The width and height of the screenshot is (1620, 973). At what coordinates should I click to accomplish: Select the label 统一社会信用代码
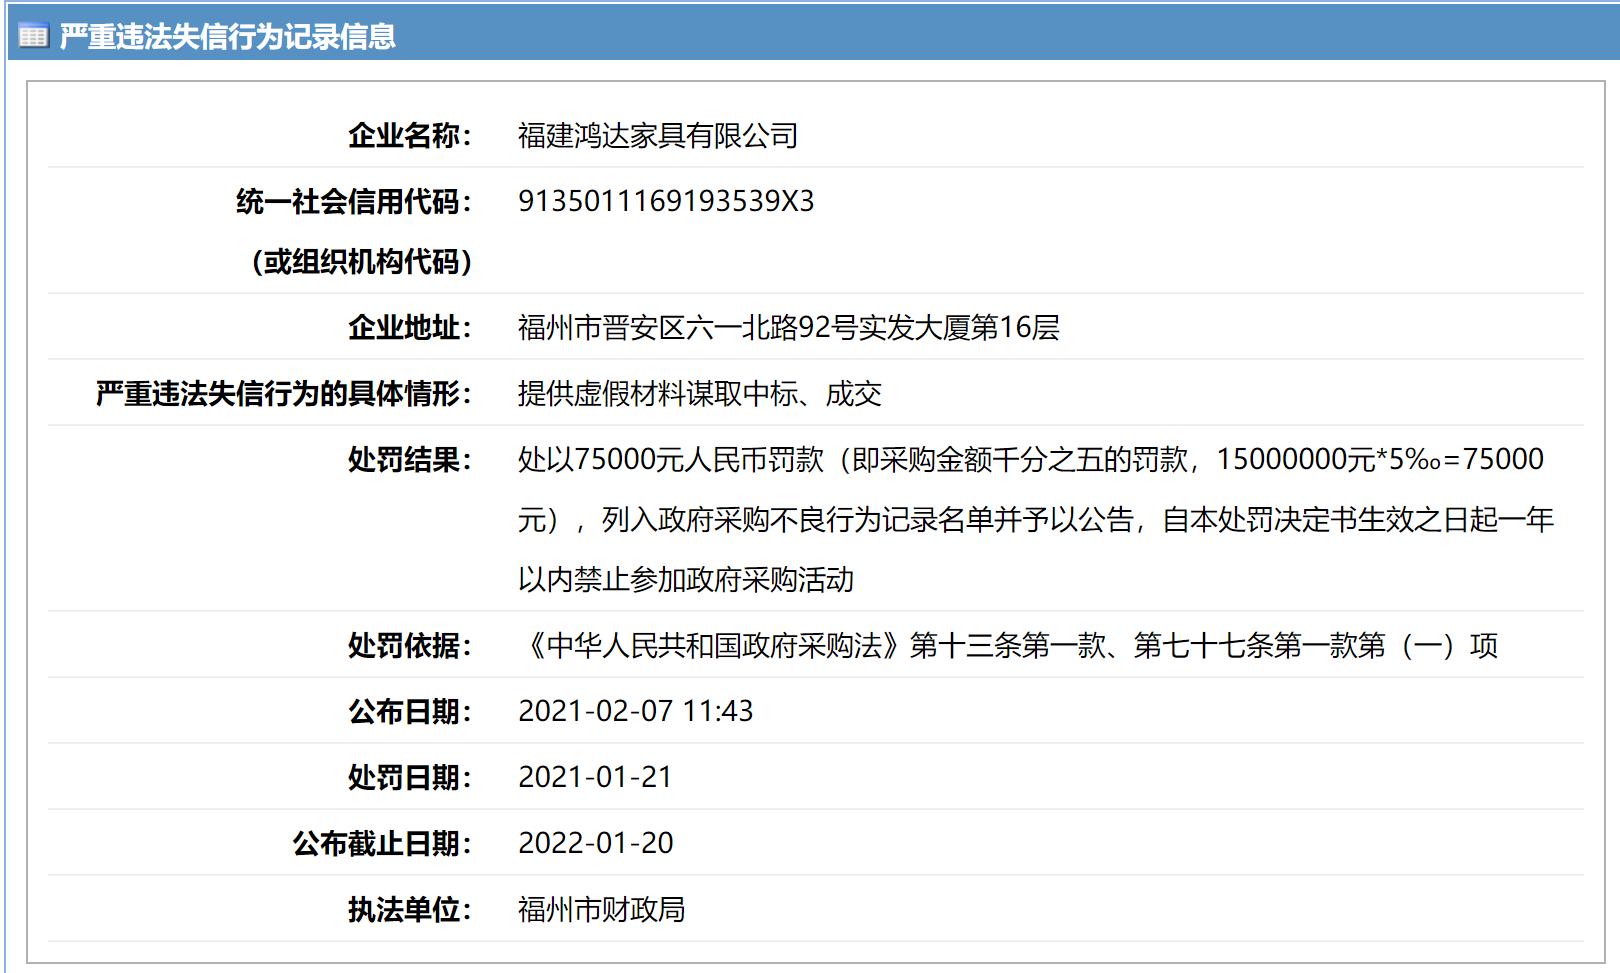[354, 201]
